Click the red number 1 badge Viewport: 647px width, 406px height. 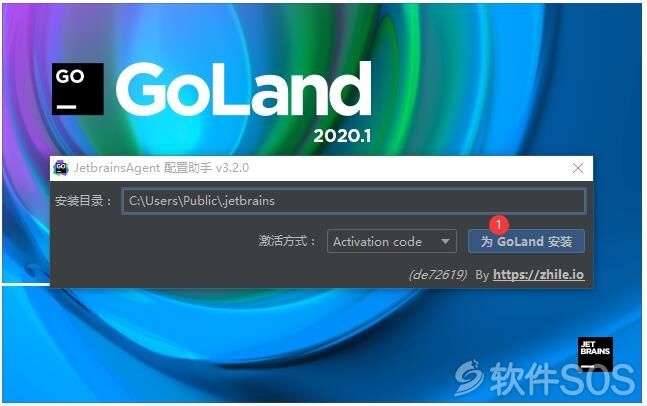click(x=498, y=225)
